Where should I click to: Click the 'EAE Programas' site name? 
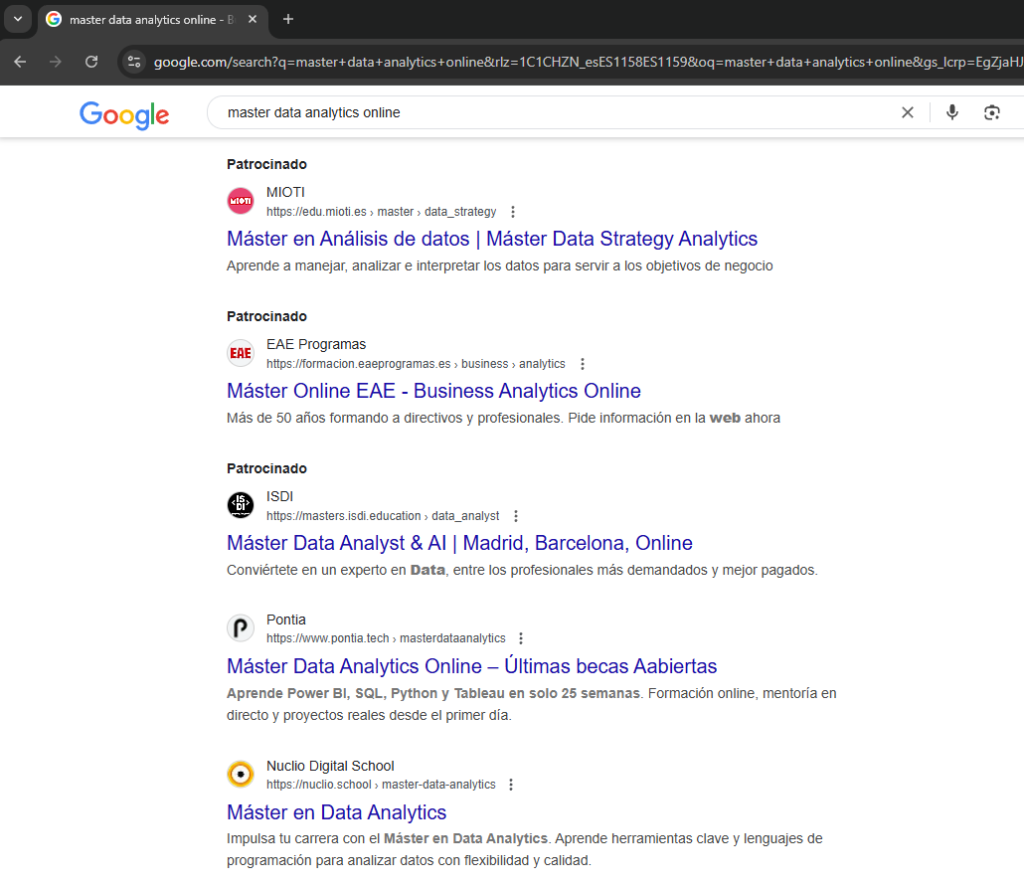(x=316, y=344)
